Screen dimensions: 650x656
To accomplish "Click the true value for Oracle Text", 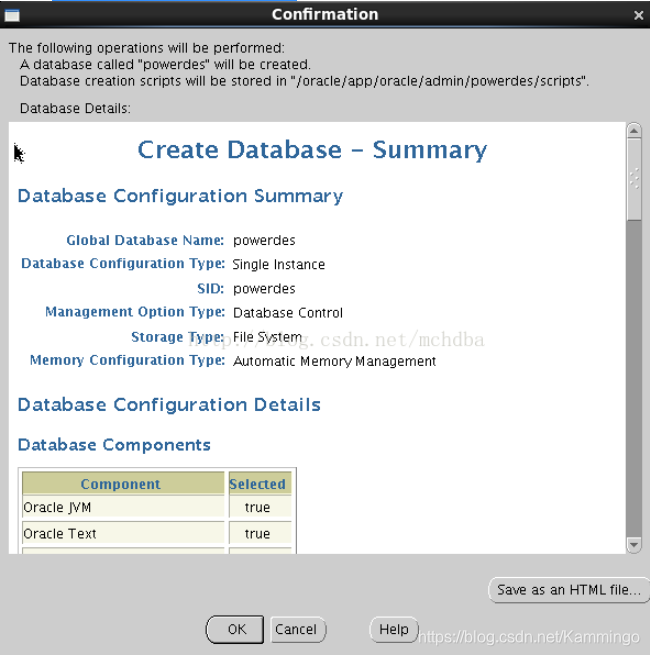I will tap(260, 534).
